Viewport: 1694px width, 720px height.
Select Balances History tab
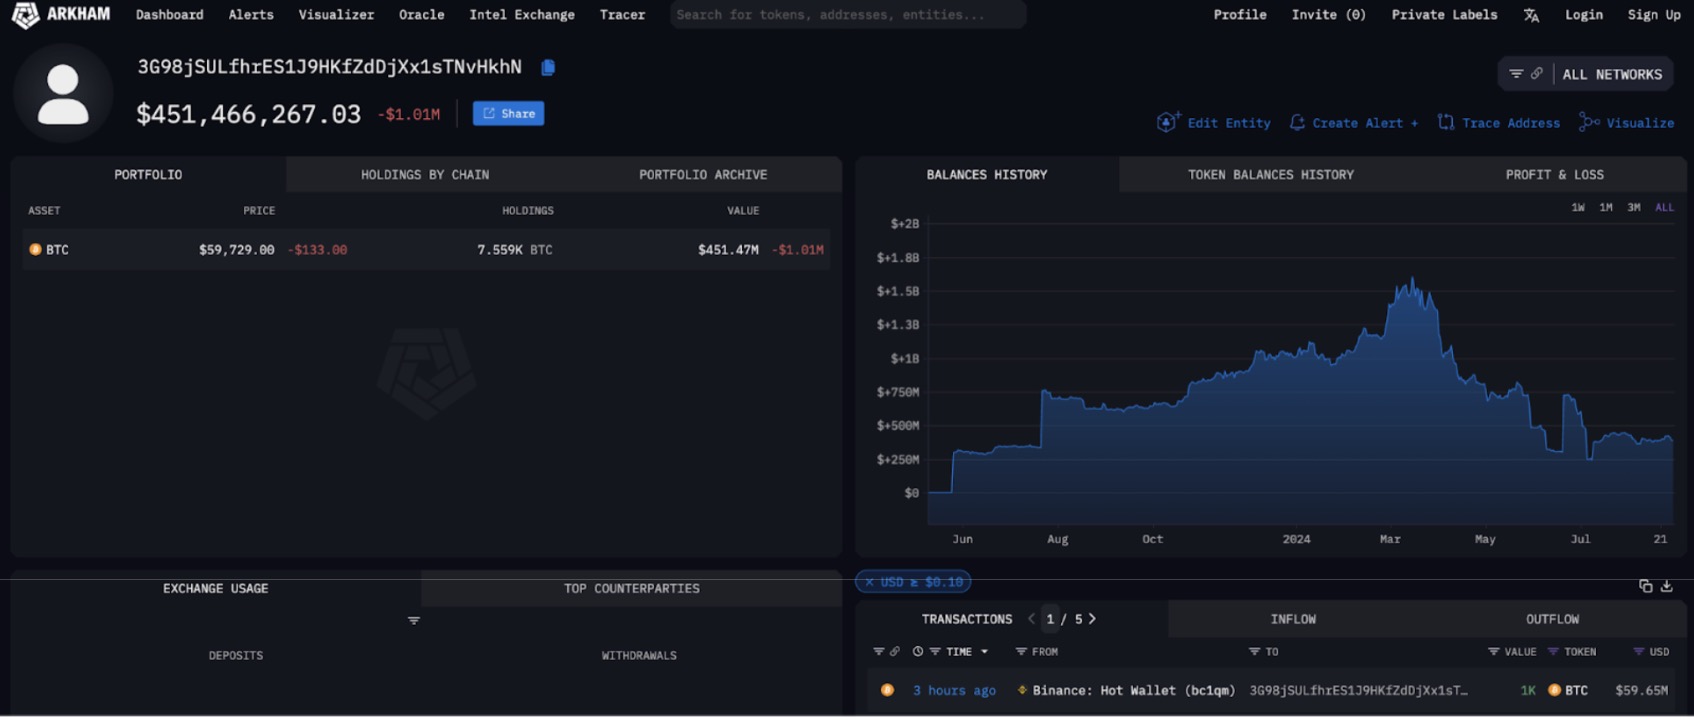(x=987, y=174)
